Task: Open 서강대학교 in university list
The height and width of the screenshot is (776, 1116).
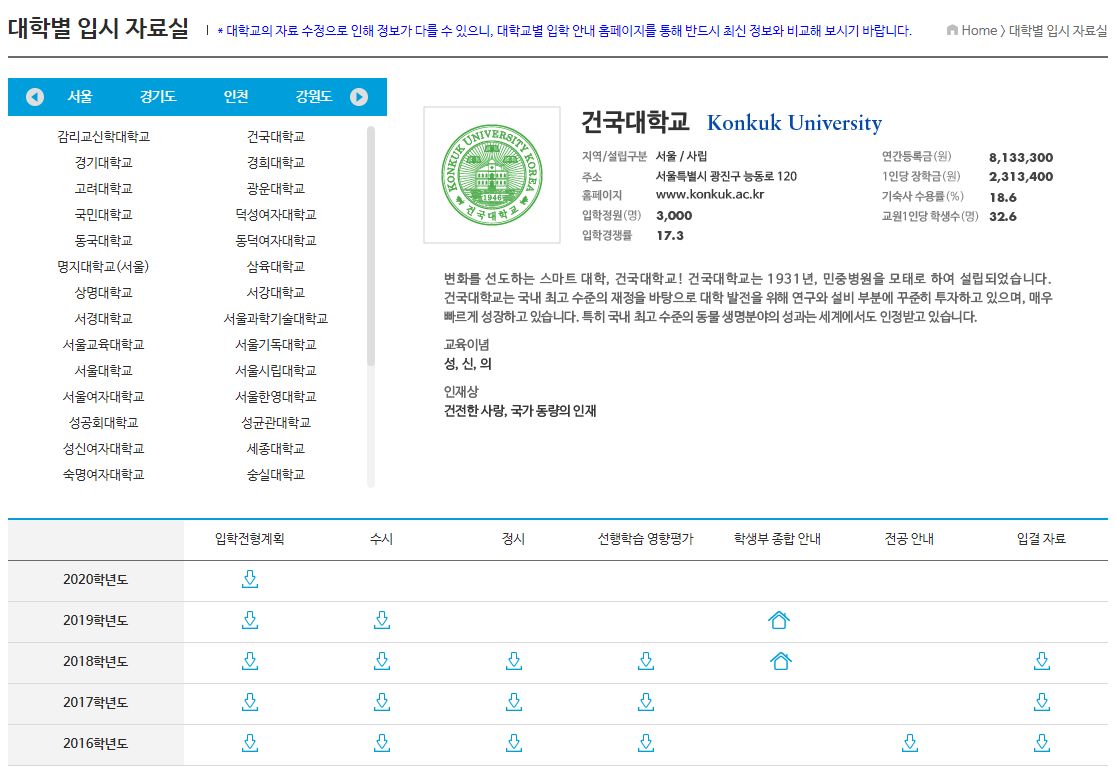Action: pos(276,293)
